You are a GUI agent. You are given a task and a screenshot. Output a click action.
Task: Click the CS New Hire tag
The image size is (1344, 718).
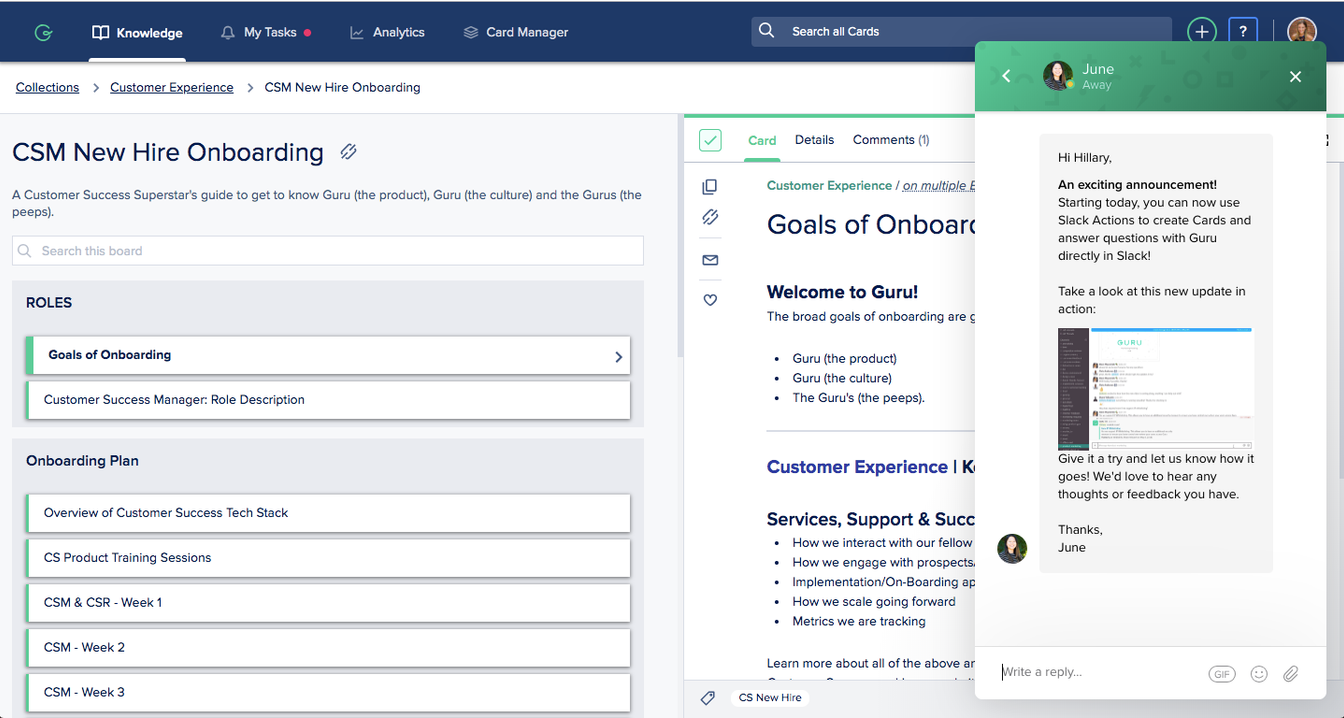[x=770, y=698]
